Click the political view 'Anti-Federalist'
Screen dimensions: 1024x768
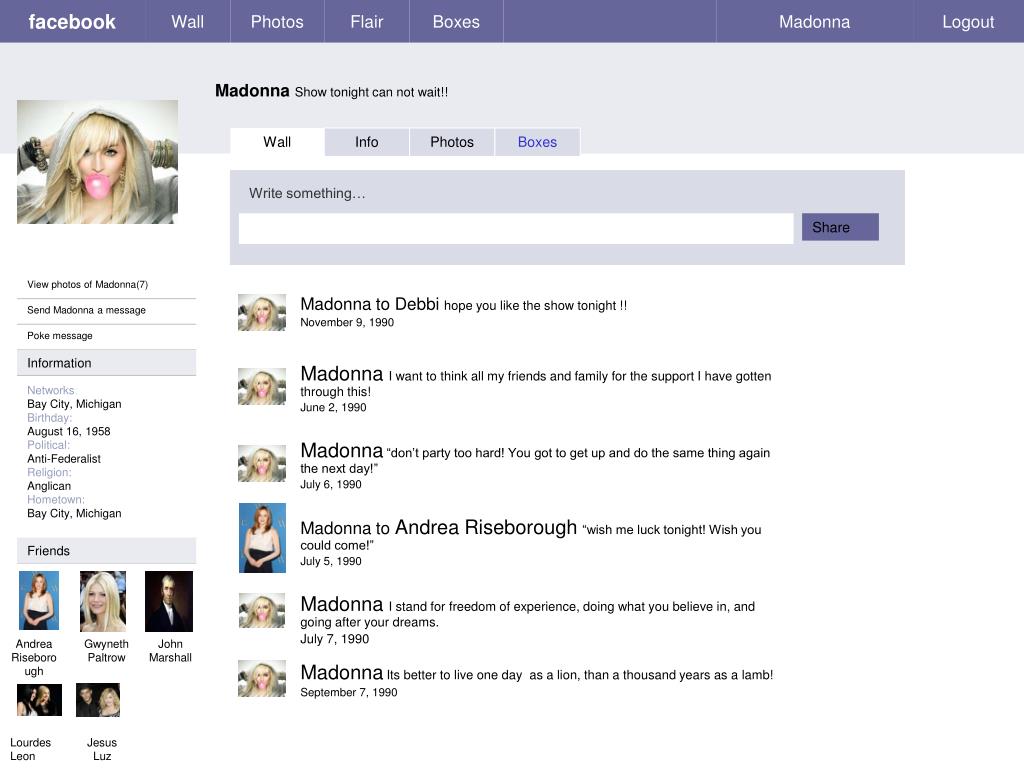coord(64,458)
